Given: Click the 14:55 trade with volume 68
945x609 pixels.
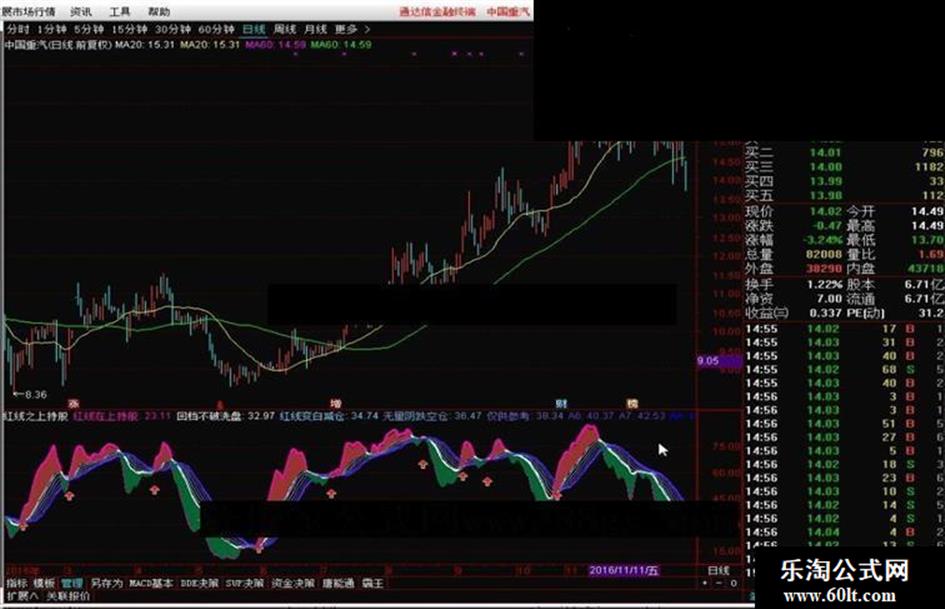Looking at the screenshot, I should point(844,369).
